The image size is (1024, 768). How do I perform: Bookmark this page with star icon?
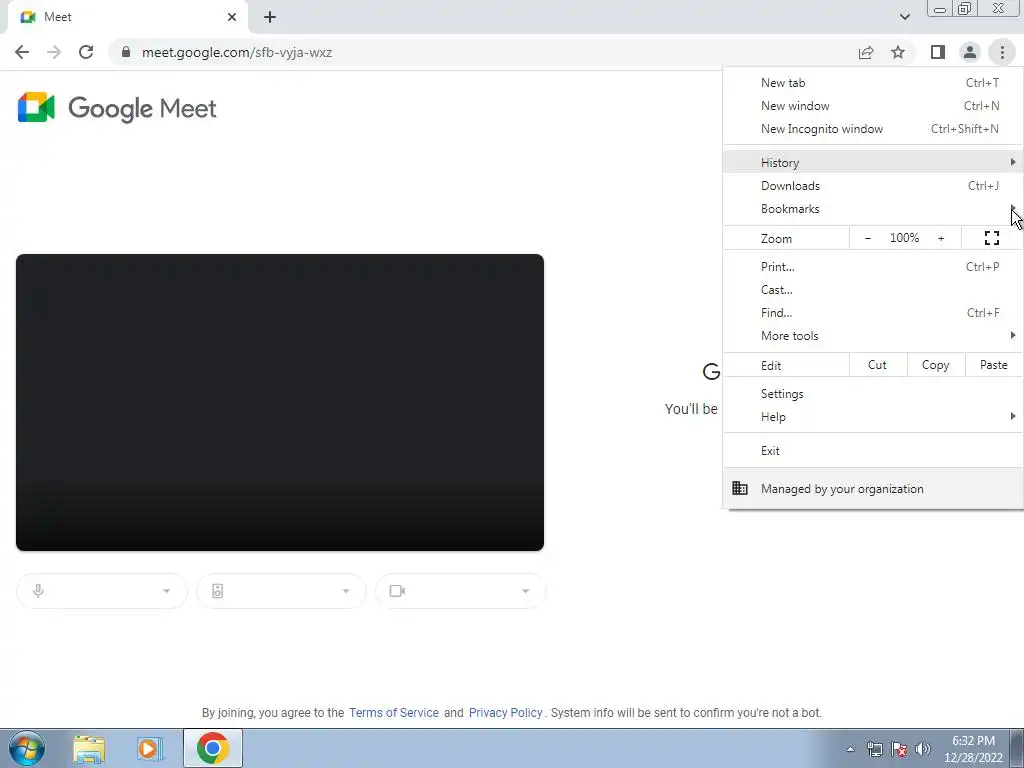(898, 52)
